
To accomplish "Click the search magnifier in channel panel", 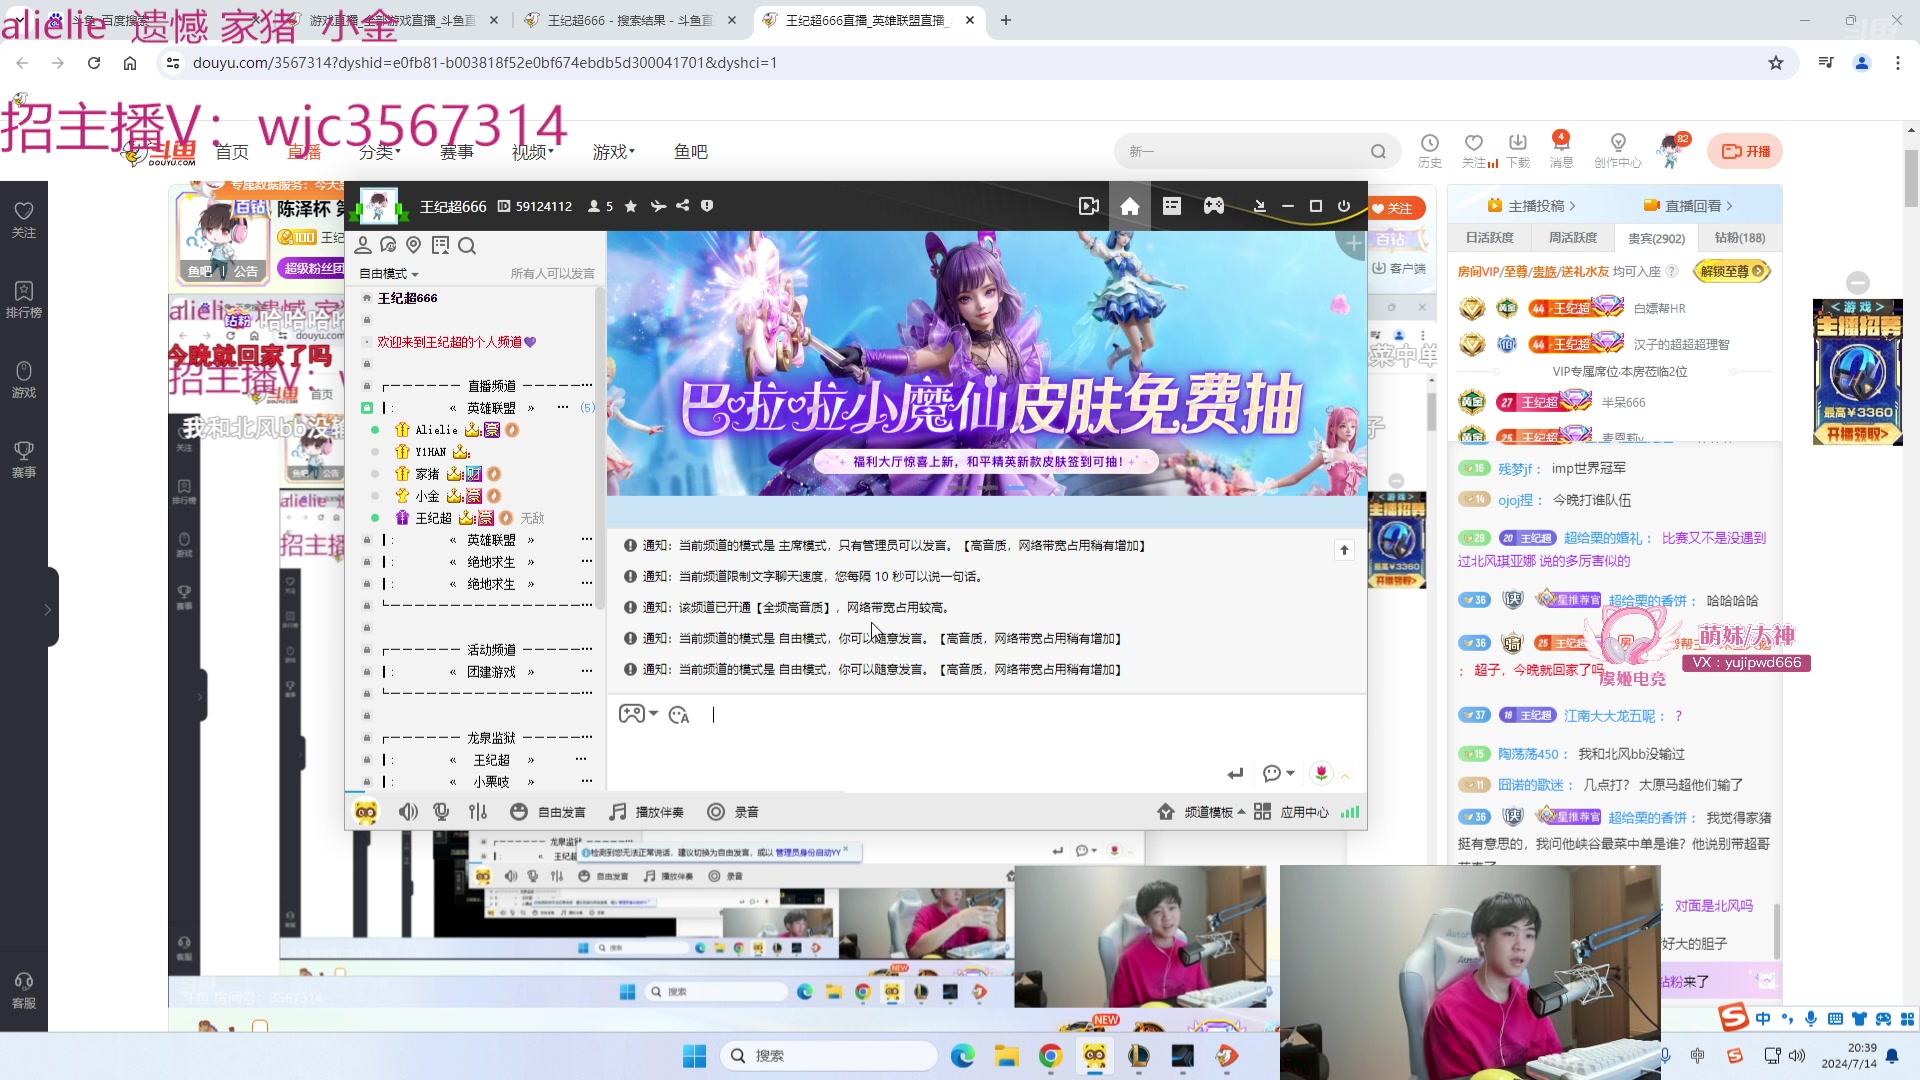I will [x=467, y=245].
